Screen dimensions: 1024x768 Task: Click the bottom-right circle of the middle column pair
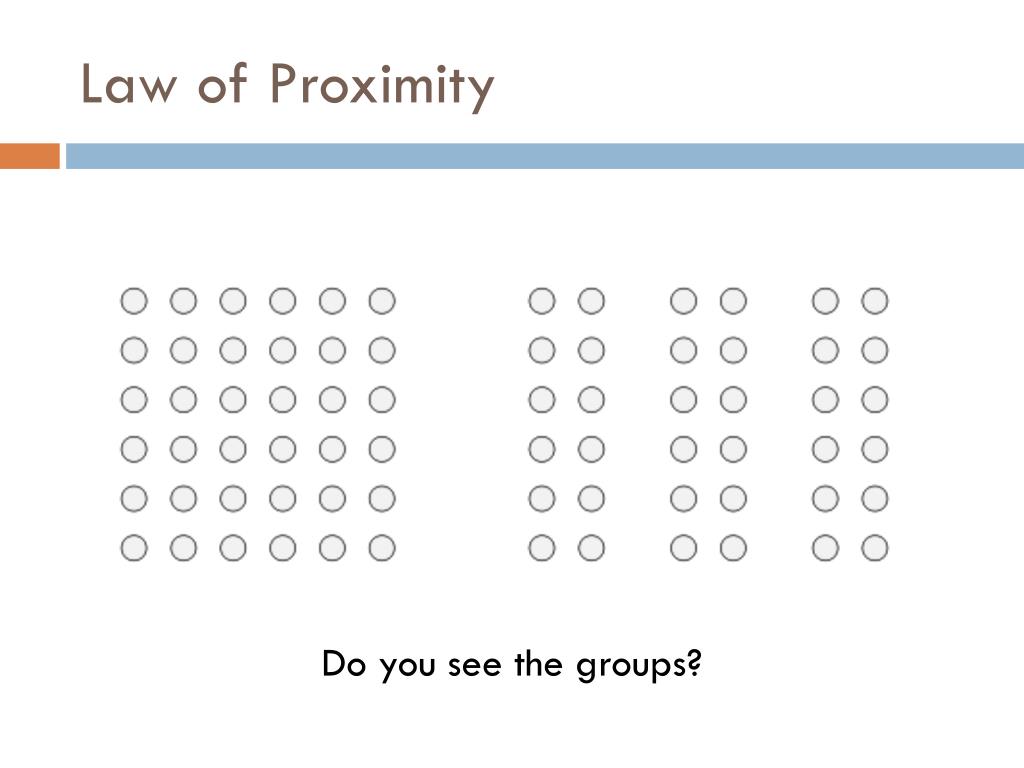click(x=733, y=548)
